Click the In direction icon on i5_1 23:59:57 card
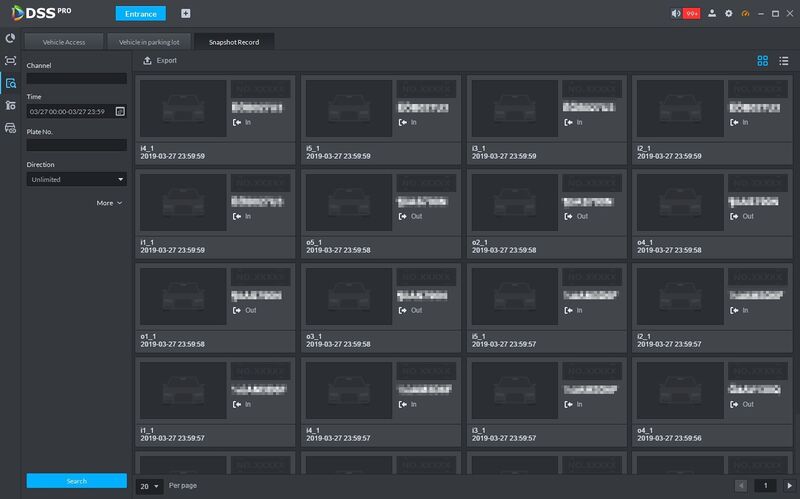This screenshot has height=499, width=800. pos(568,310)
